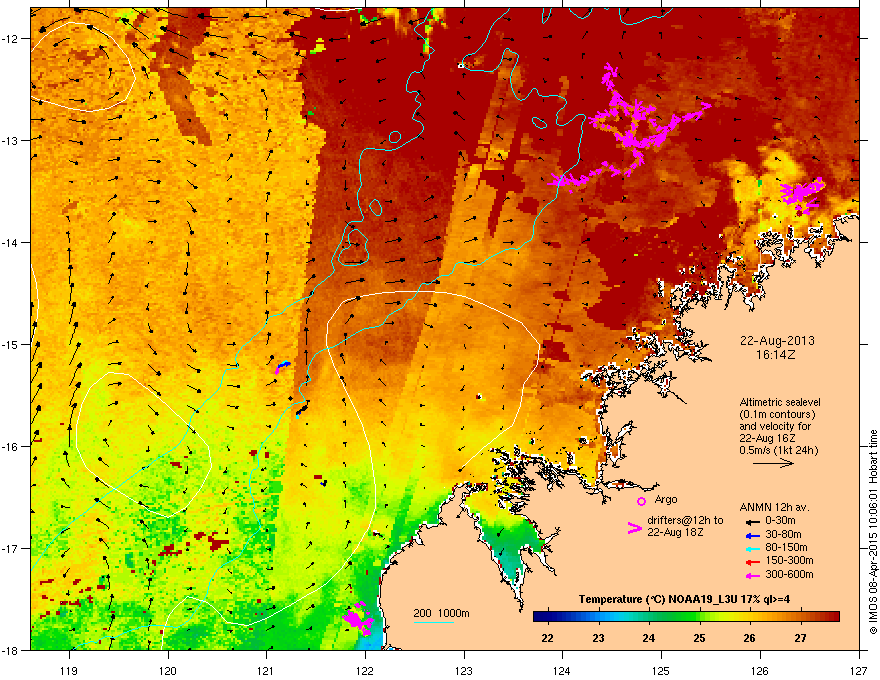The image size is (880, 680).
Task: Click the '200 1000m' bathymetry label
Action: tap(441, 613)
